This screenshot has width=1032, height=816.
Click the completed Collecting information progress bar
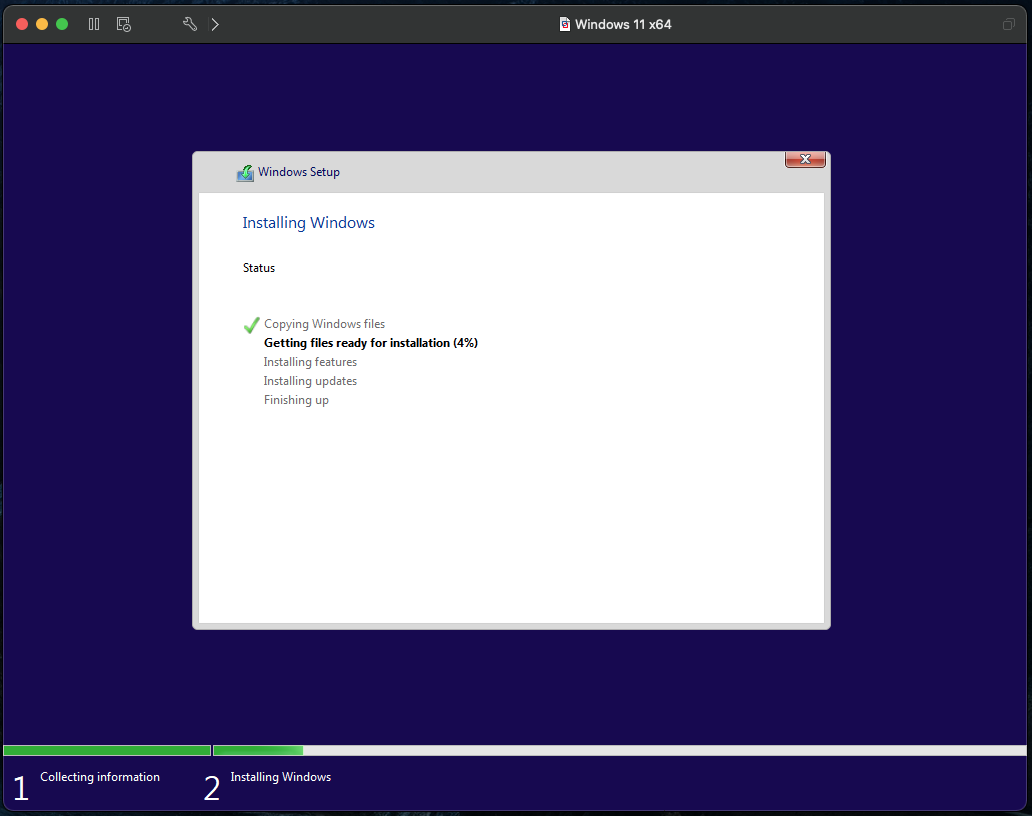tap(107, 750)
